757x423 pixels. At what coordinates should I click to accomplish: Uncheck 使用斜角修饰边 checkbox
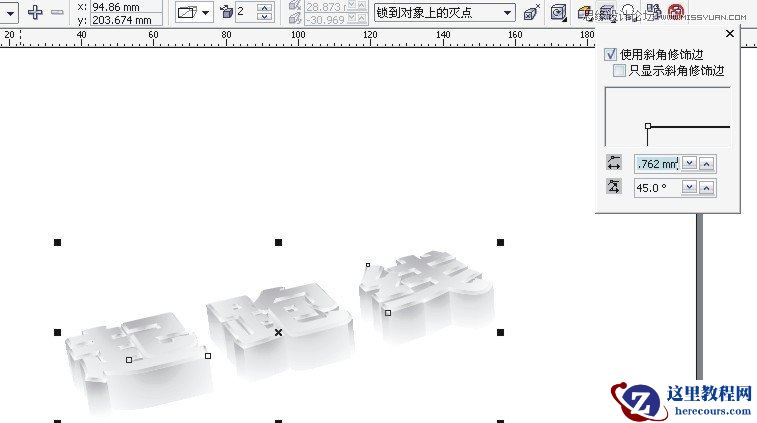610,54
